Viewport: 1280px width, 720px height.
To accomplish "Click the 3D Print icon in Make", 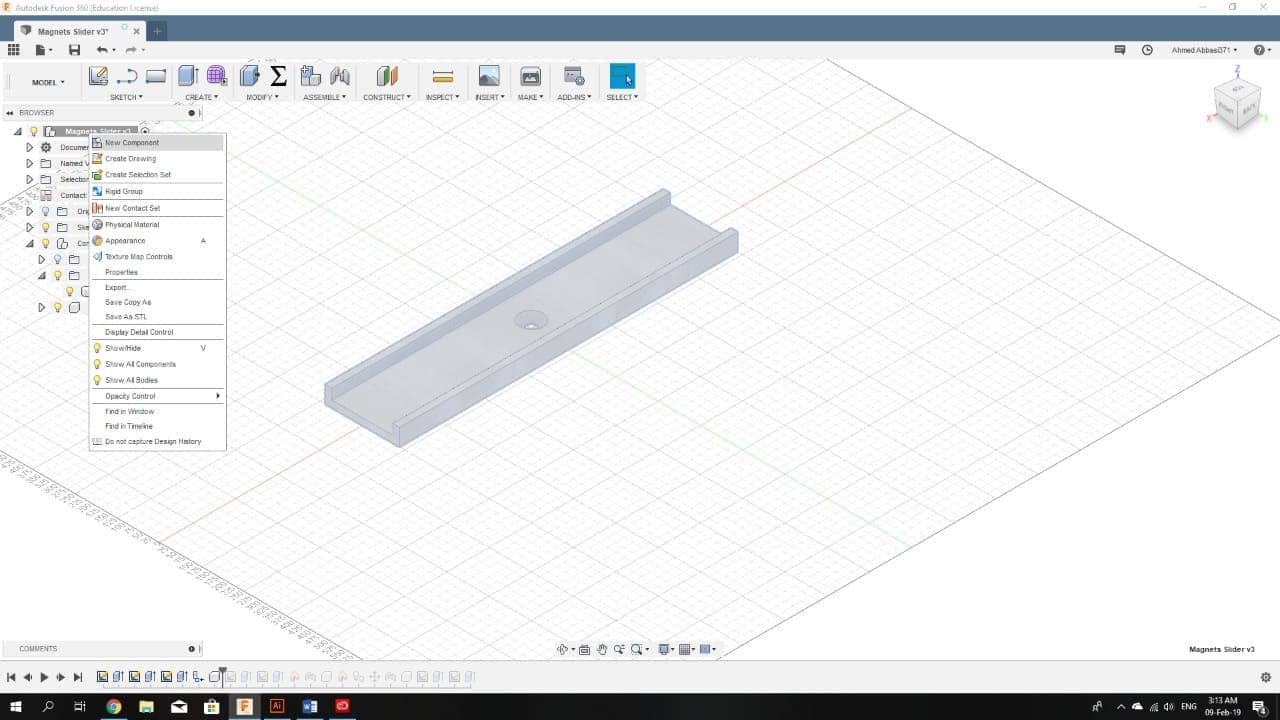I will click(531, 76).
